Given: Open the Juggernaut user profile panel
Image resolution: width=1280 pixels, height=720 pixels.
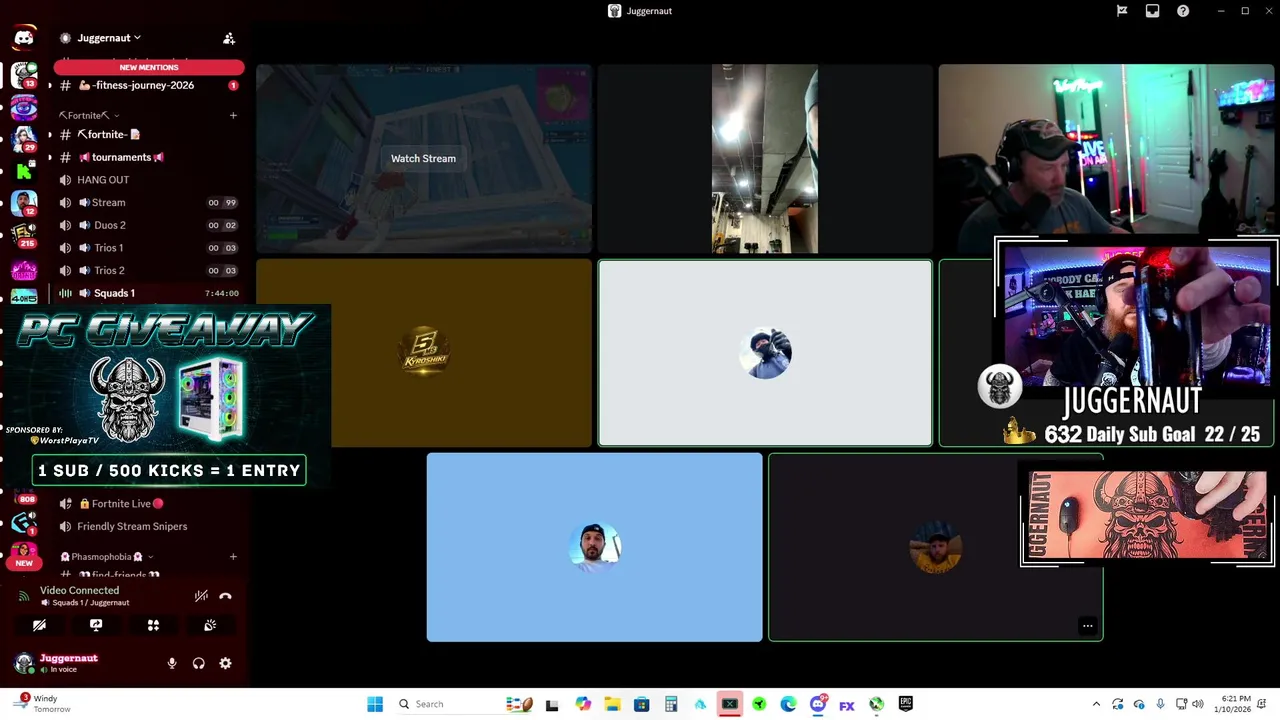Looking at the screenshot, I should tap(70, 663).
